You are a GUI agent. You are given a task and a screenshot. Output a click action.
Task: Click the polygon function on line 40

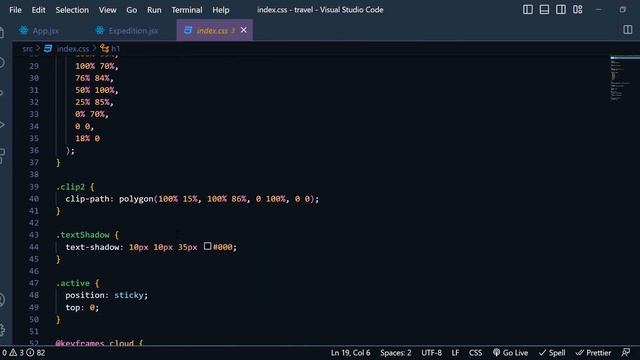(136, 199)
